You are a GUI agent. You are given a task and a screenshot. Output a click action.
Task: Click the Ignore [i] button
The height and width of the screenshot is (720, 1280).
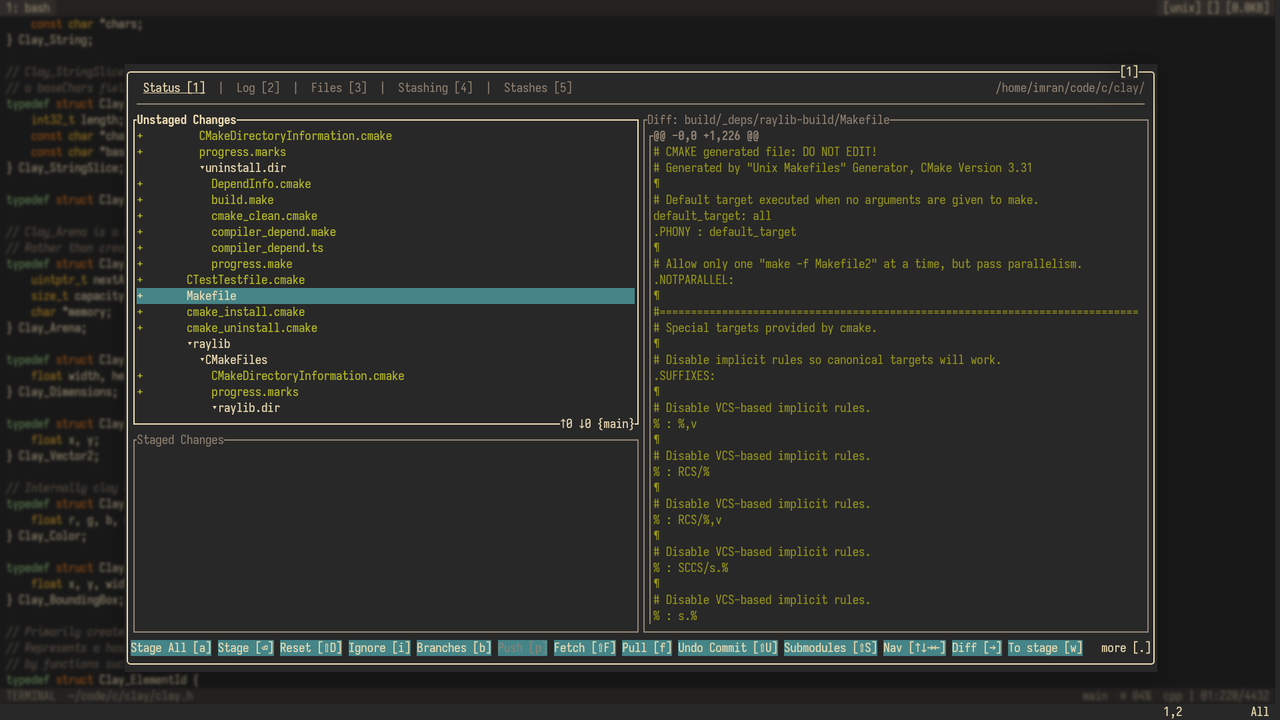378,647
